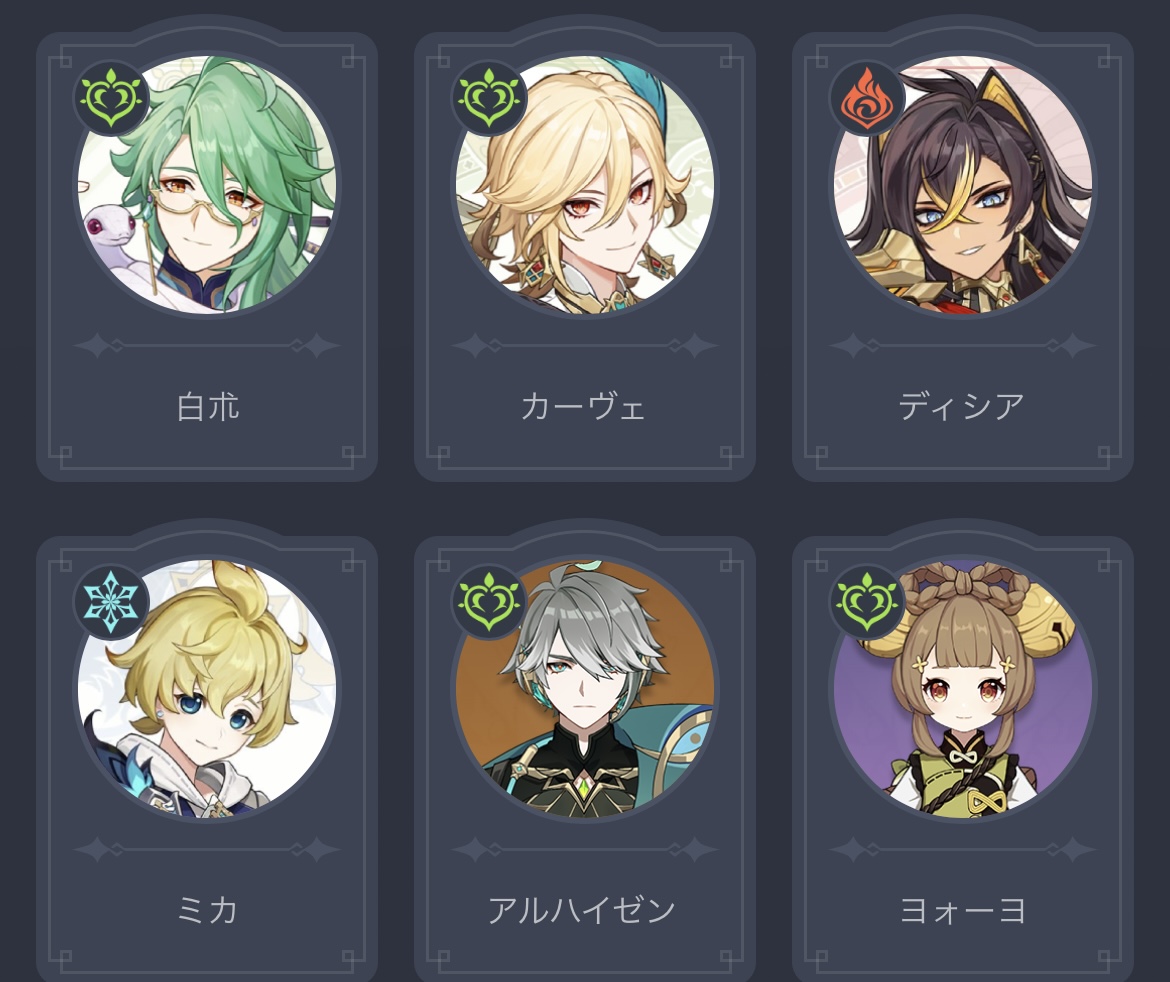
Task: Select ミカ's character portrait
Action: pyautogui.click(x=207, y=688)
